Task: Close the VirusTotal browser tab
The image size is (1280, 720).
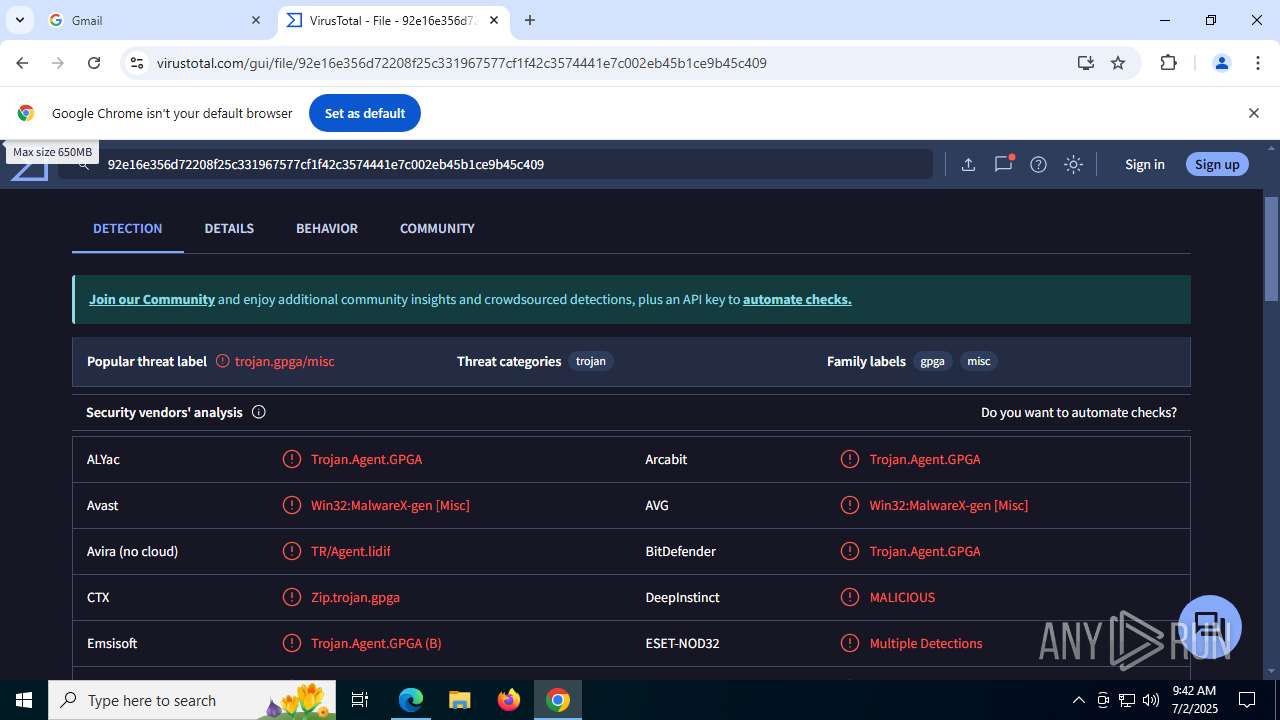Action: tap(494, 20)
